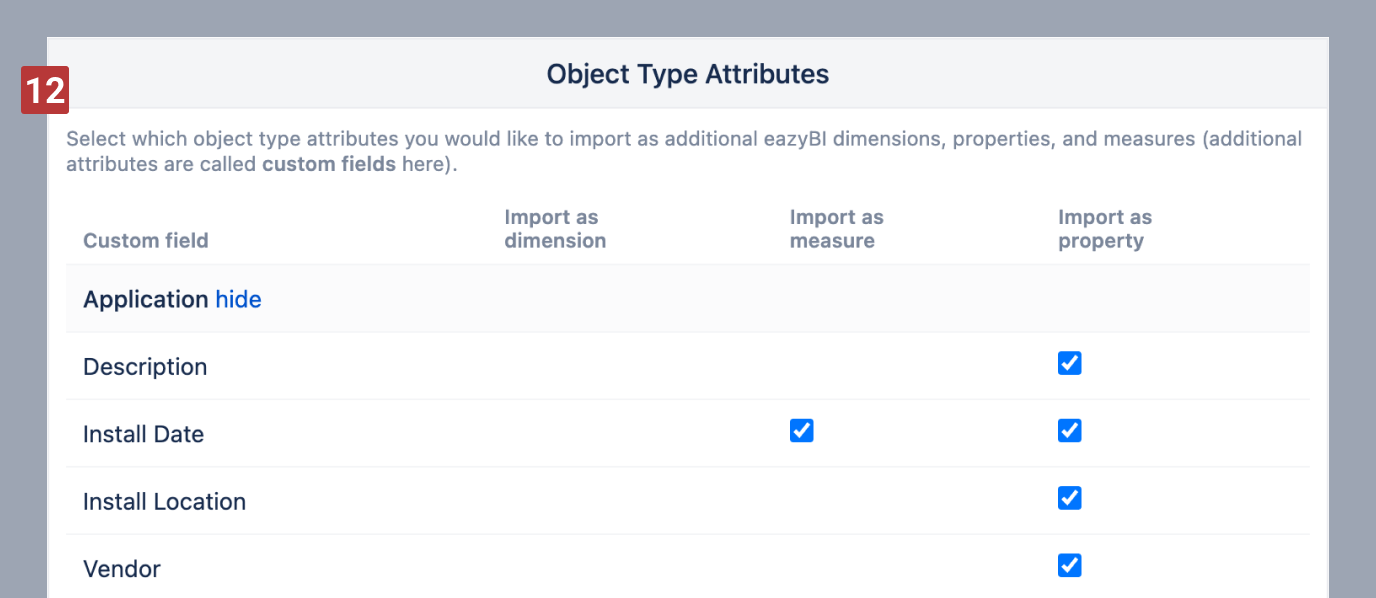Image resolution: width=1376 pixels, height=598 pixels.
Task: Select the Description attribute row label
Action: tap(145, 367)
